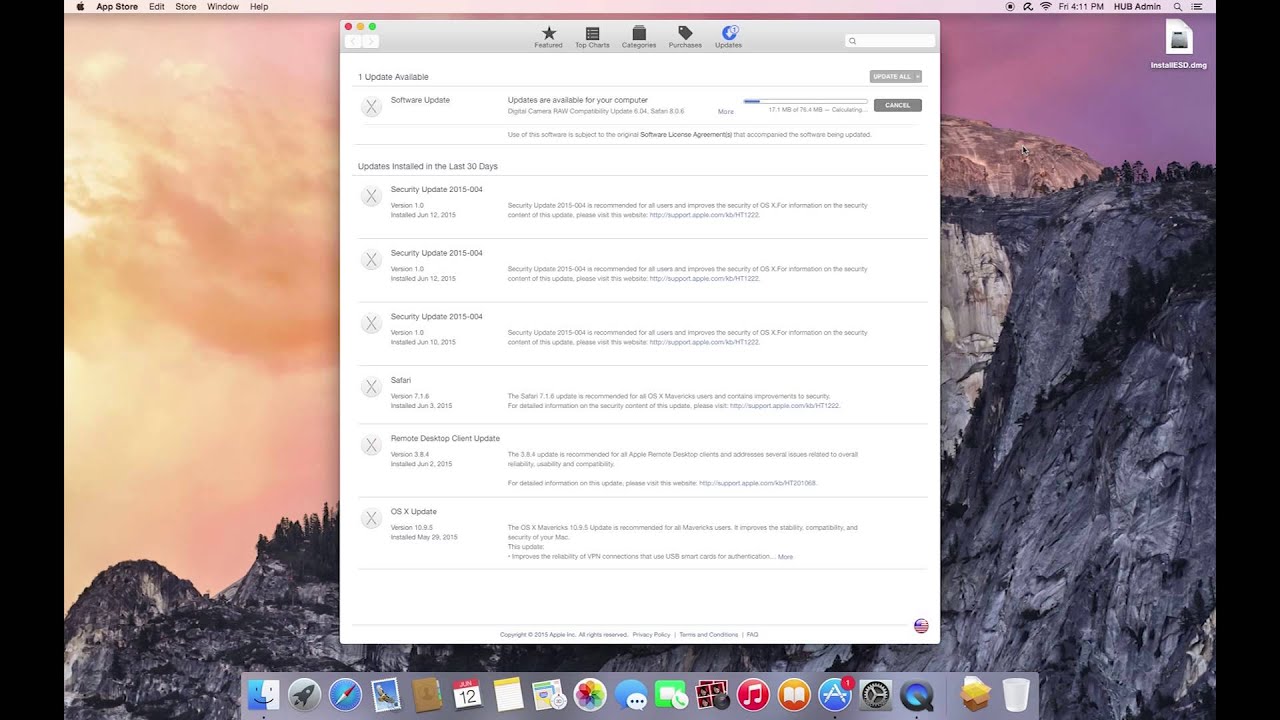
Task: Open the Window menu
Action: tap(223, 7)
